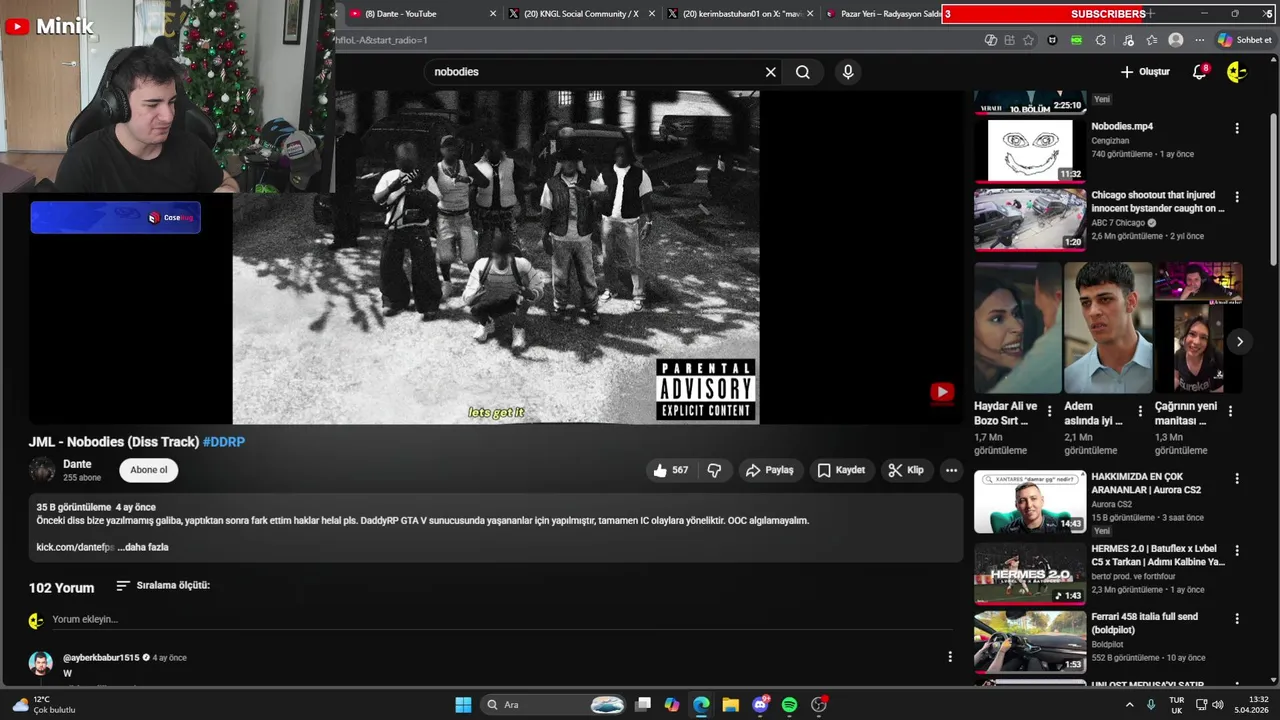The width and height of the screenshot is (1280, 720).
Task: Open the Windows Start menu
Action: coord(463,705)
